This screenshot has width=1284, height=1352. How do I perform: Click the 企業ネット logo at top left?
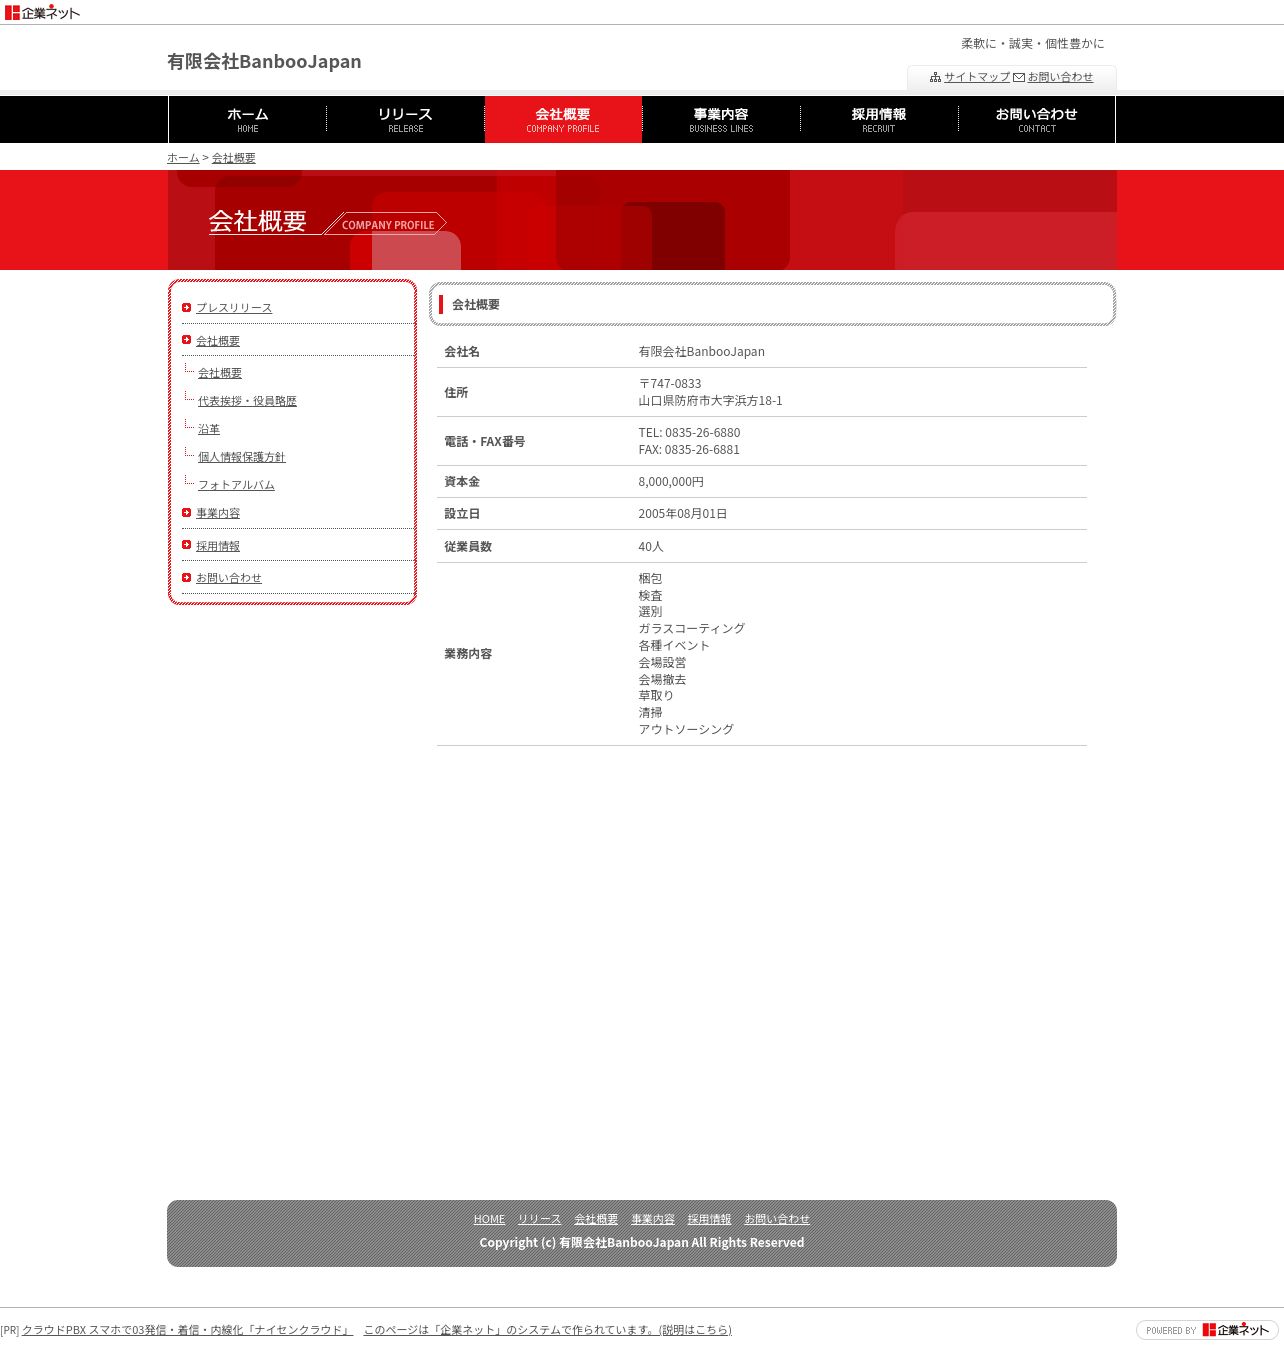pyautogui.click(x=42, y=12)
